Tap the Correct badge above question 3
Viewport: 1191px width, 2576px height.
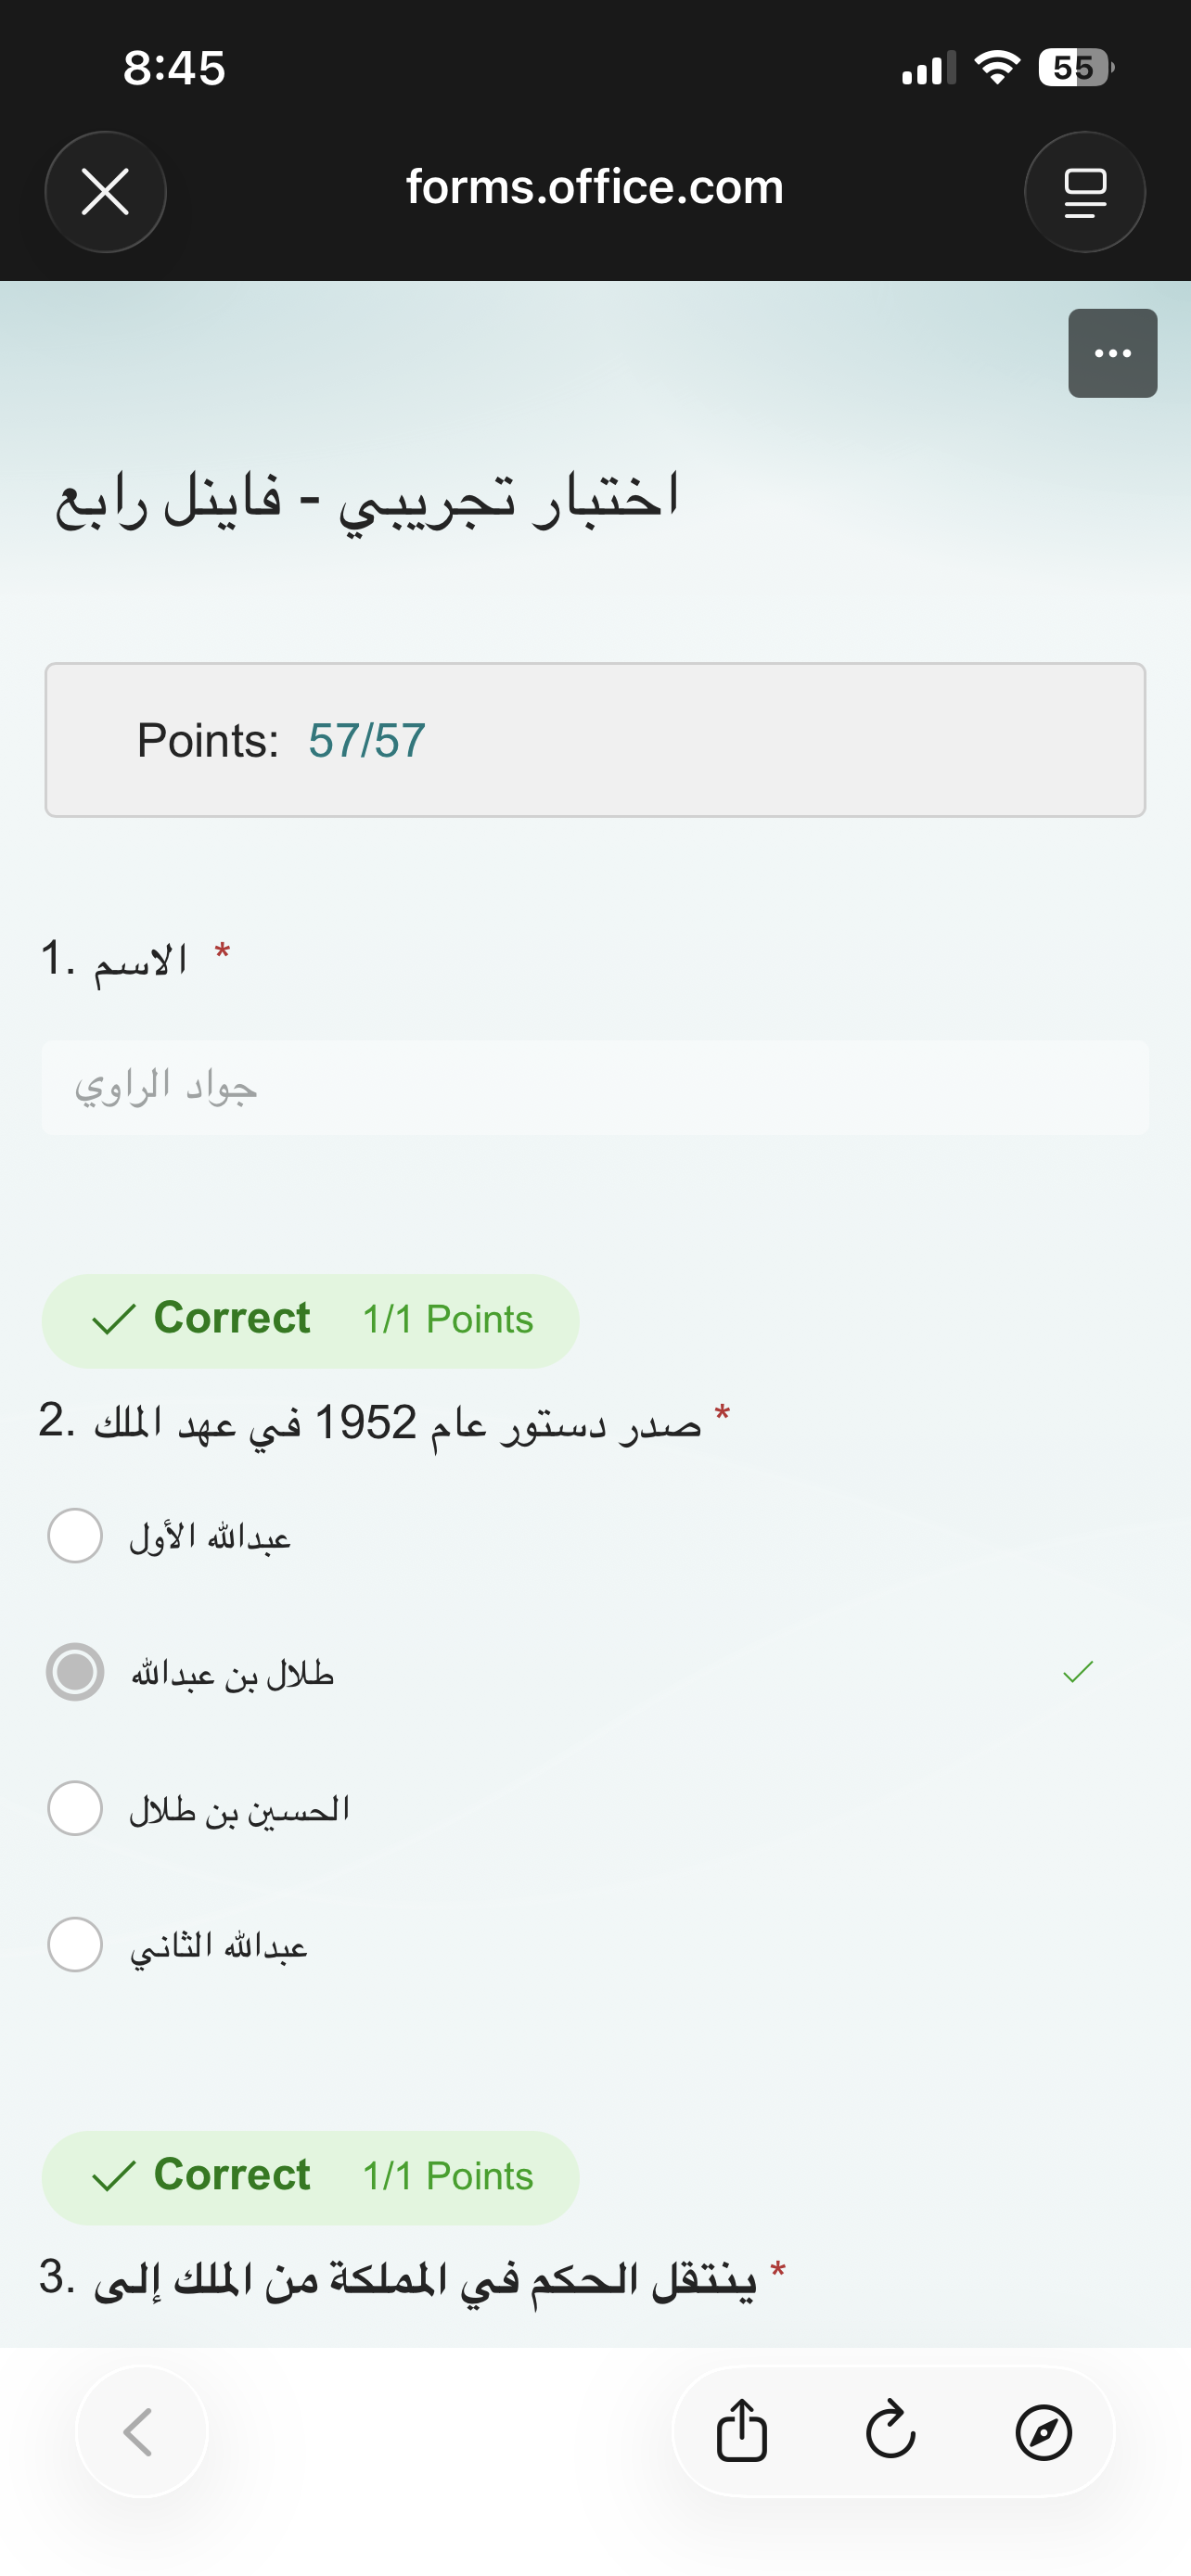tap(310, 2177)
